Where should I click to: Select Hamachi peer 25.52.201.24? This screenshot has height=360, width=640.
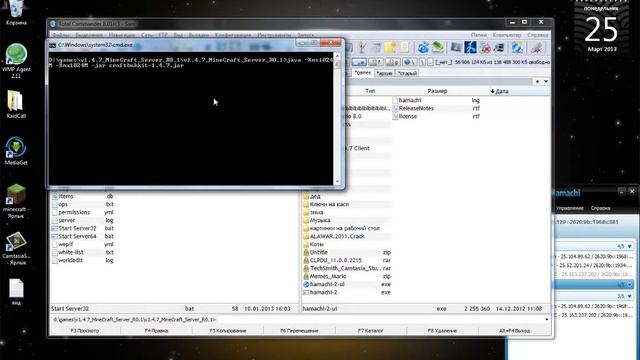tap(594, 265)
